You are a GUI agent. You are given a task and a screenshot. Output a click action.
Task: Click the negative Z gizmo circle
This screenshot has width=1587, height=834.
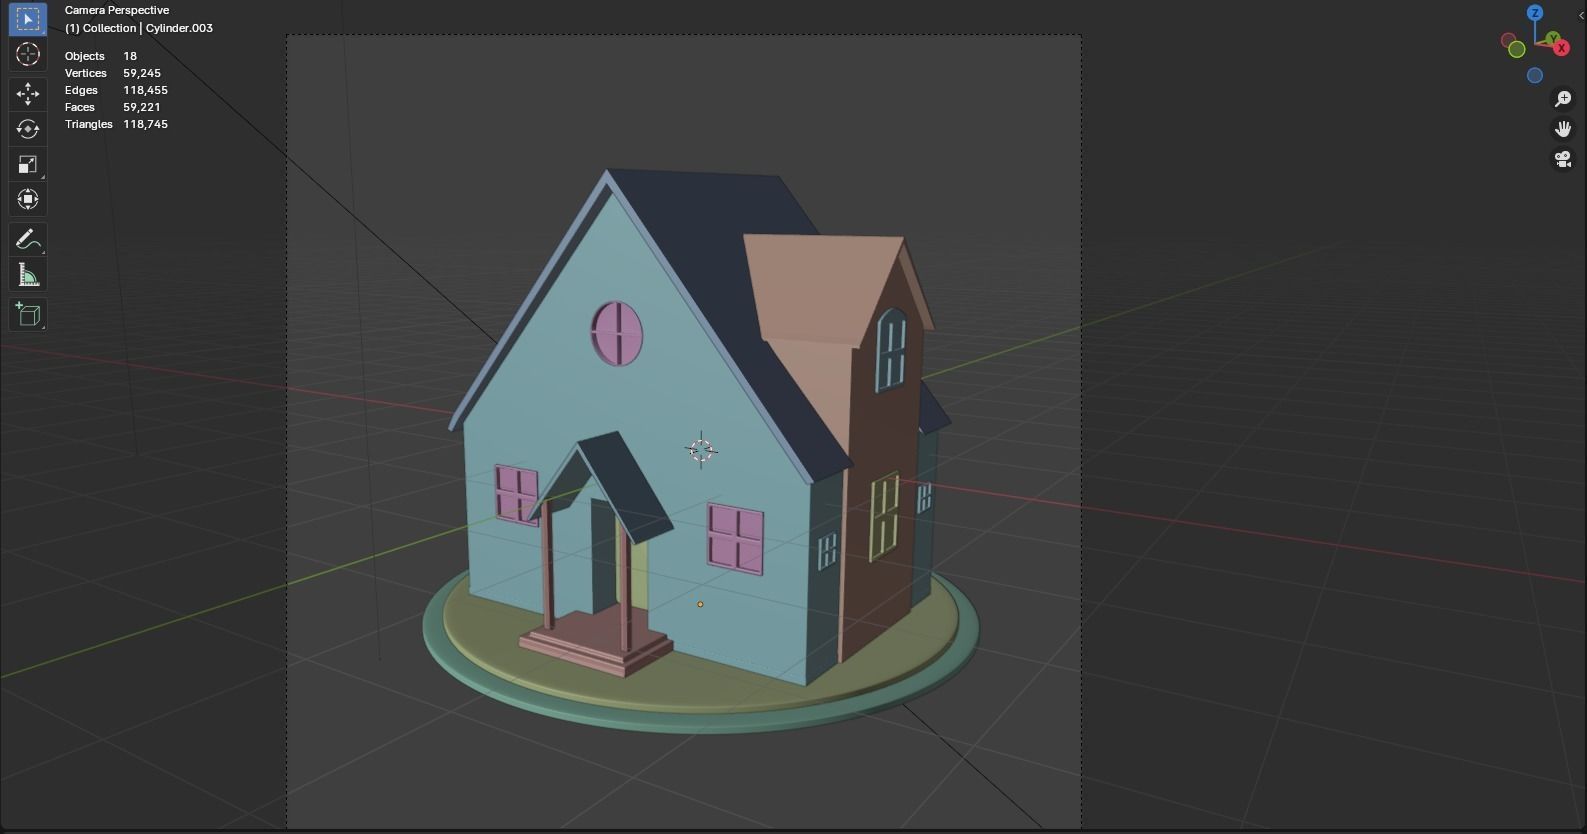[1535, 76]
